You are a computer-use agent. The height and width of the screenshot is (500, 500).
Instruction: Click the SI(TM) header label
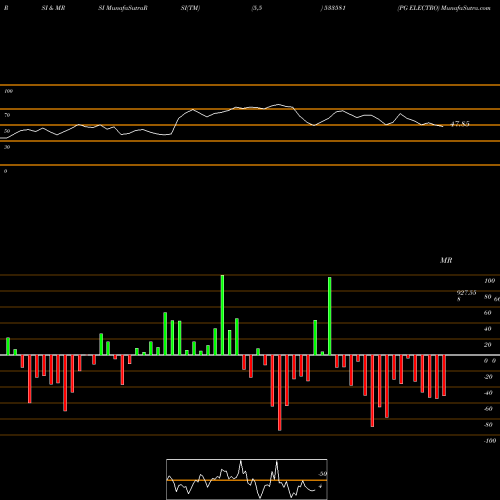190,8
